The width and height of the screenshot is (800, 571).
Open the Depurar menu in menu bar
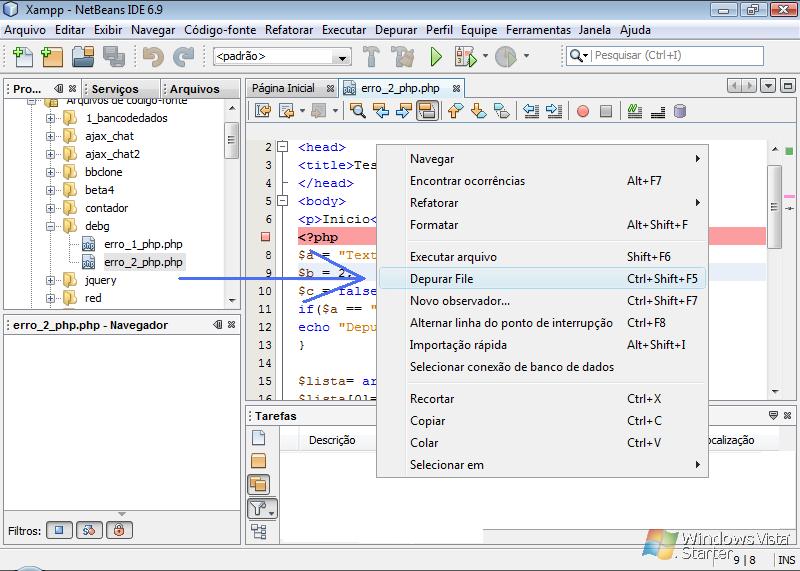tap(396, 30)
